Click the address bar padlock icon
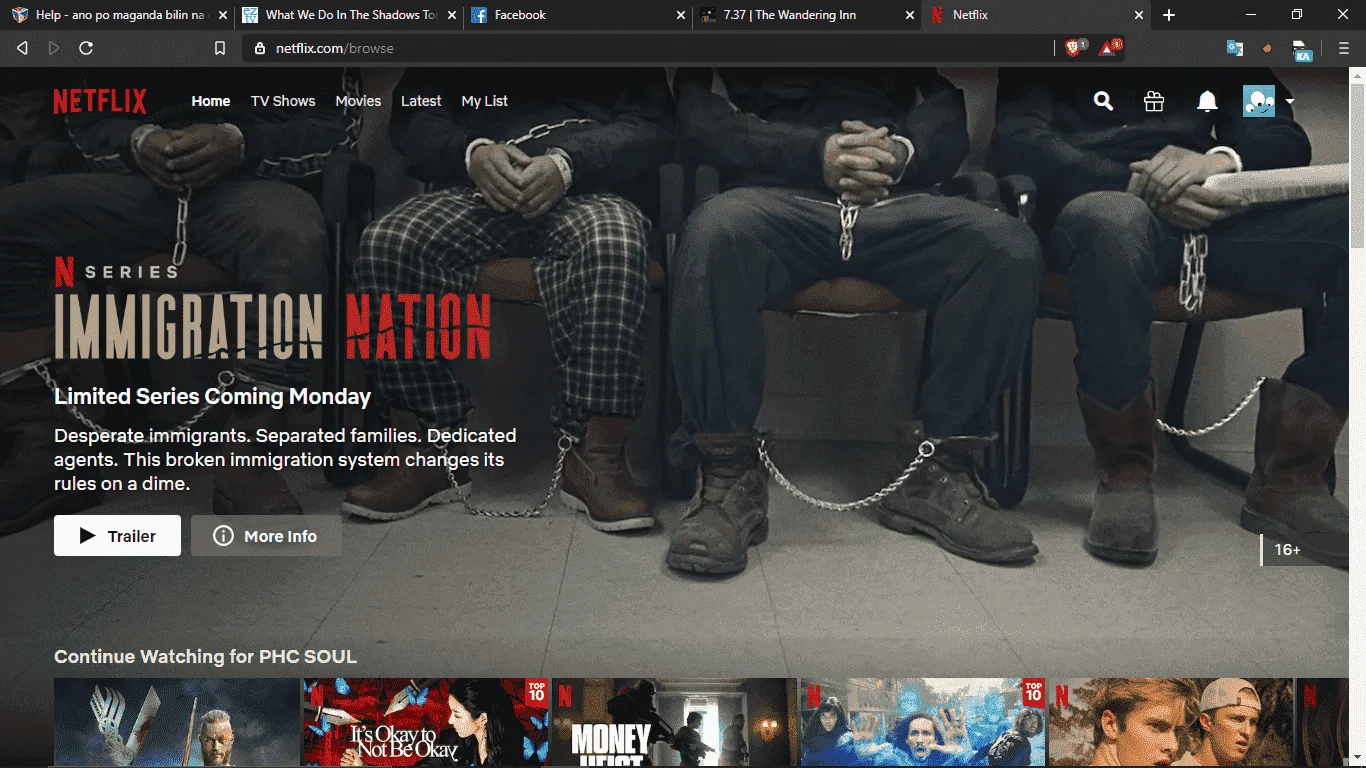Viewport: 1366px width, 768px height. [260, 48]
